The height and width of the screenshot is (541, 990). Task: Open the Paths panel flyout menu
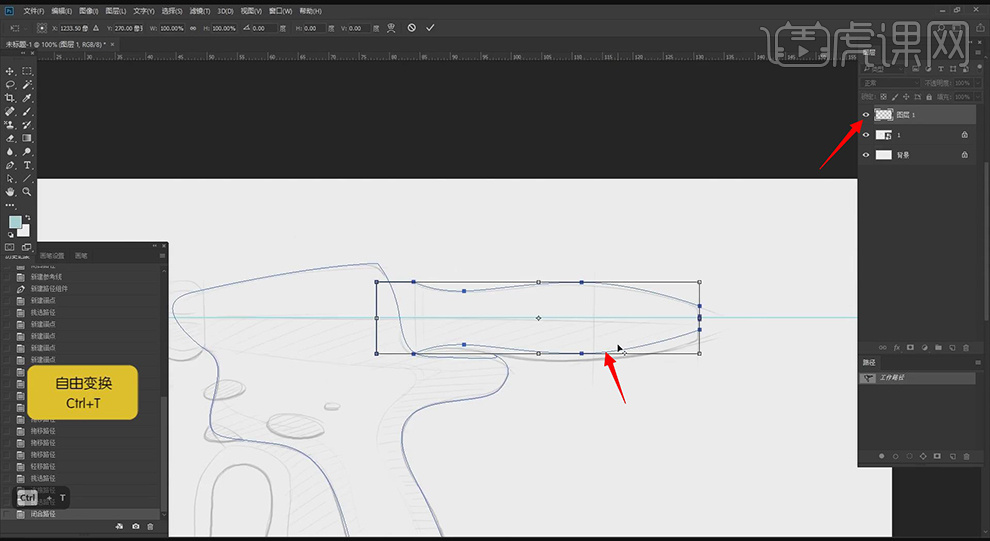978,362
